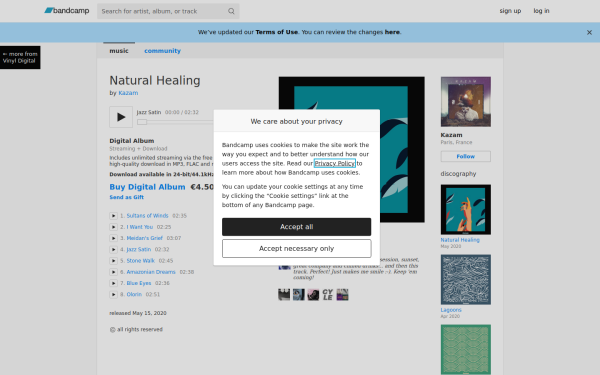Click the track progress slider handle
Screen dimensions: 600x375
pos(142,122)
